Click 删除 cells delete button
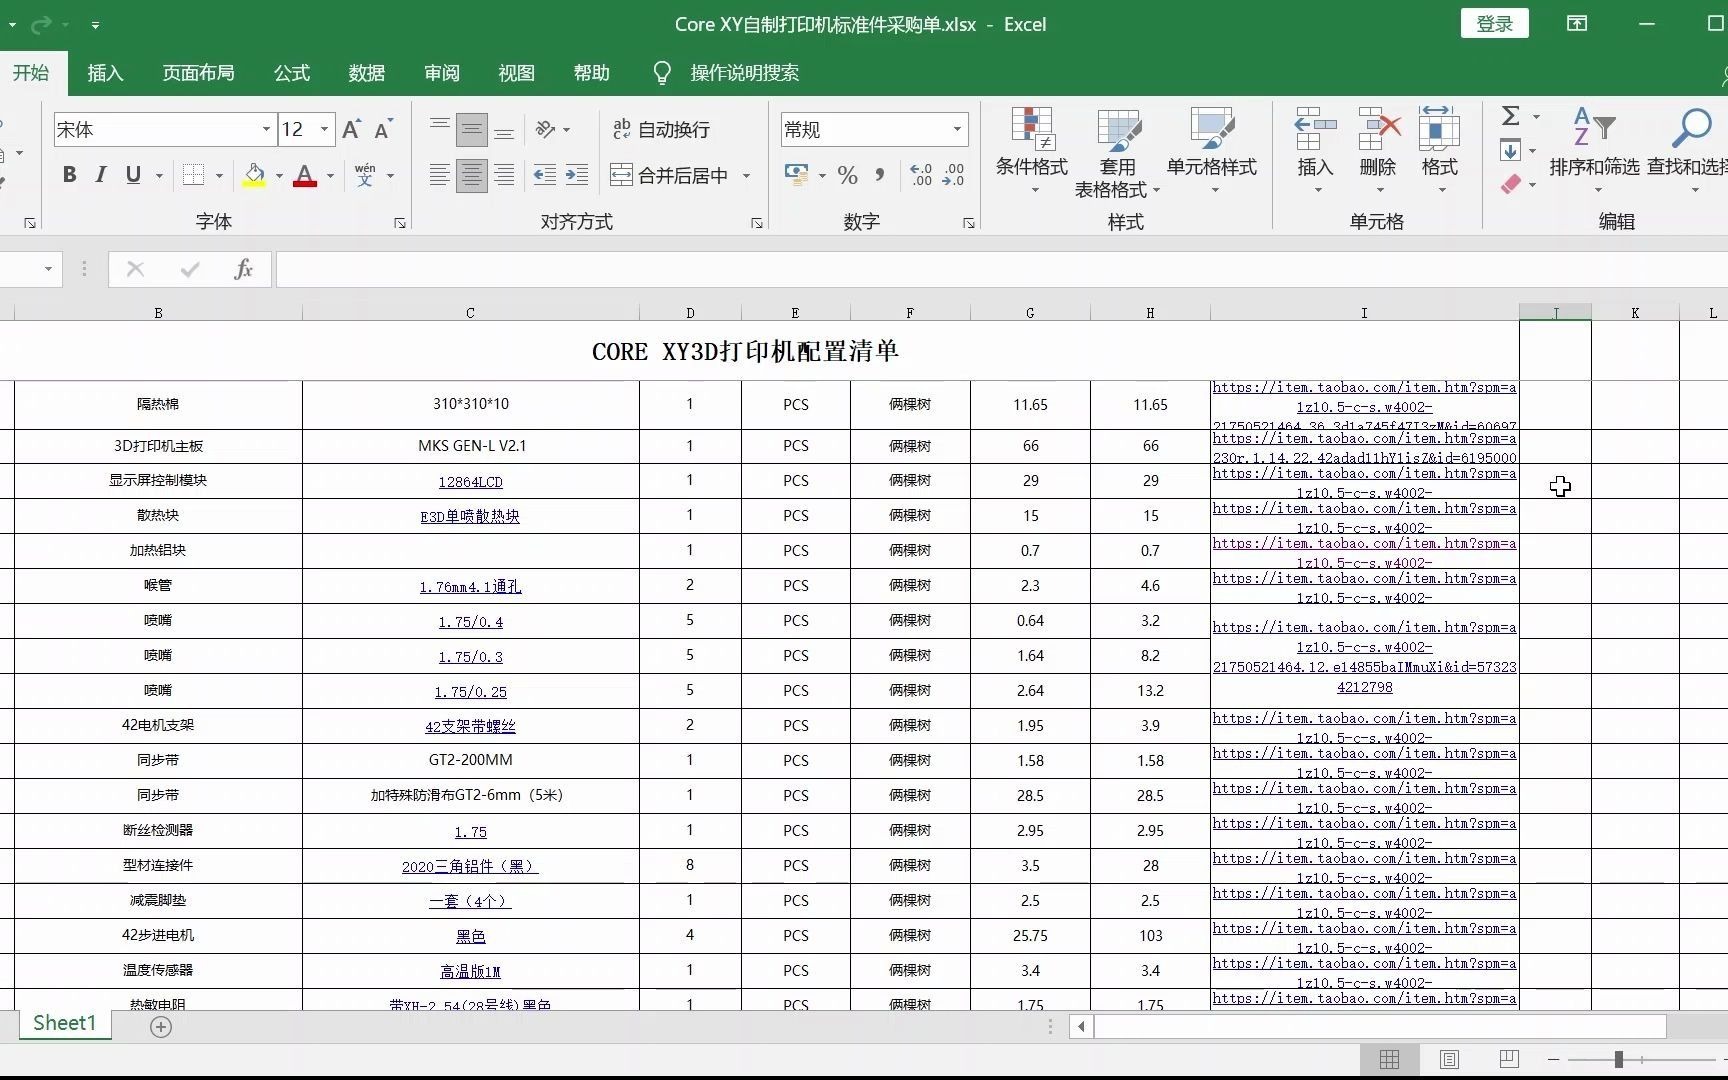The width and height of the screenshot is (1728, 1080). 1378,150
